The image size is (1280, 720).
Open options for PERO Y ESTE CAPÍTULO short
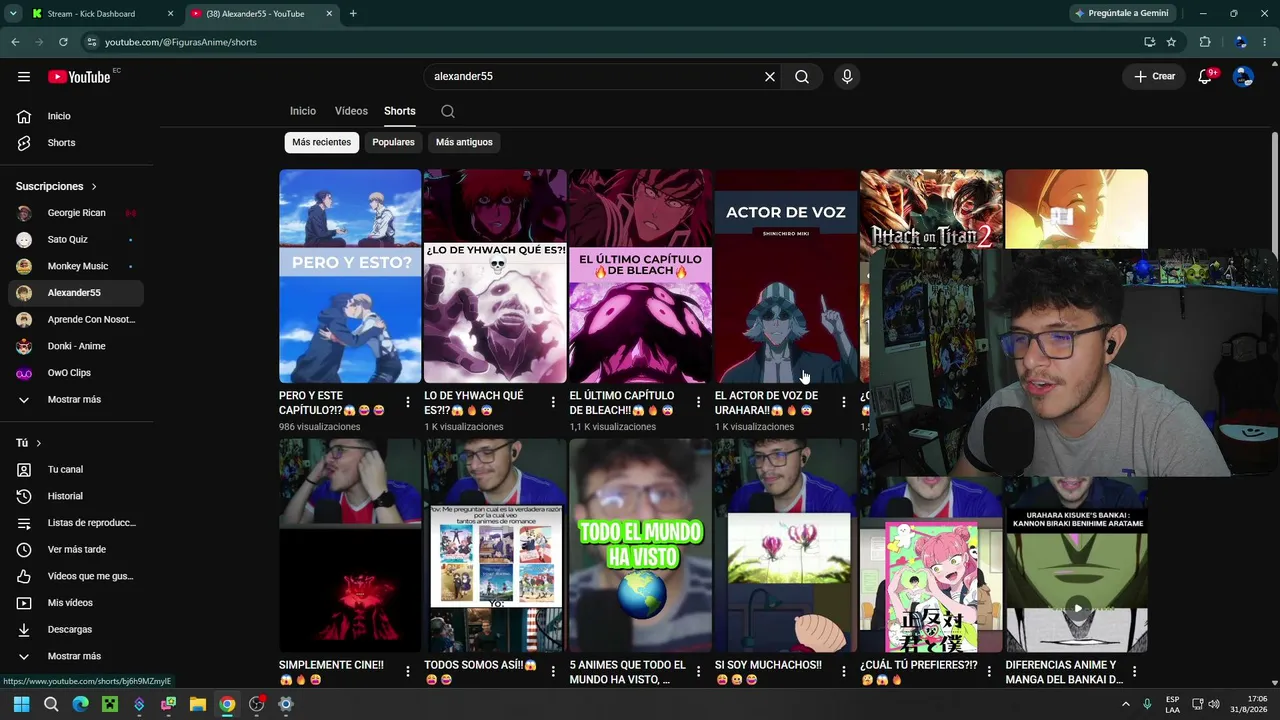coord(408,402)
